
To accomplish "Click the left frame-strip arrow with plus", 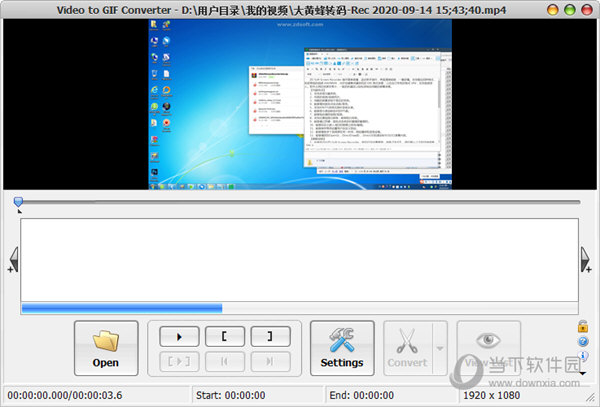I will click(13, 260).
